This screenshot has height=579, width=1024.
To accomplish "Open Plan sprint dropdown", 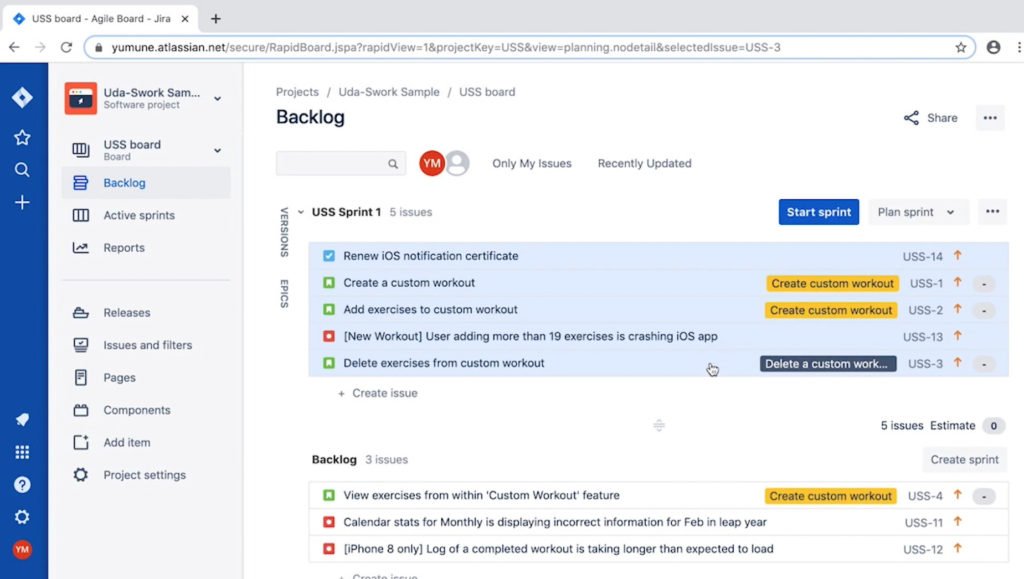I will (x=916, y=212).
